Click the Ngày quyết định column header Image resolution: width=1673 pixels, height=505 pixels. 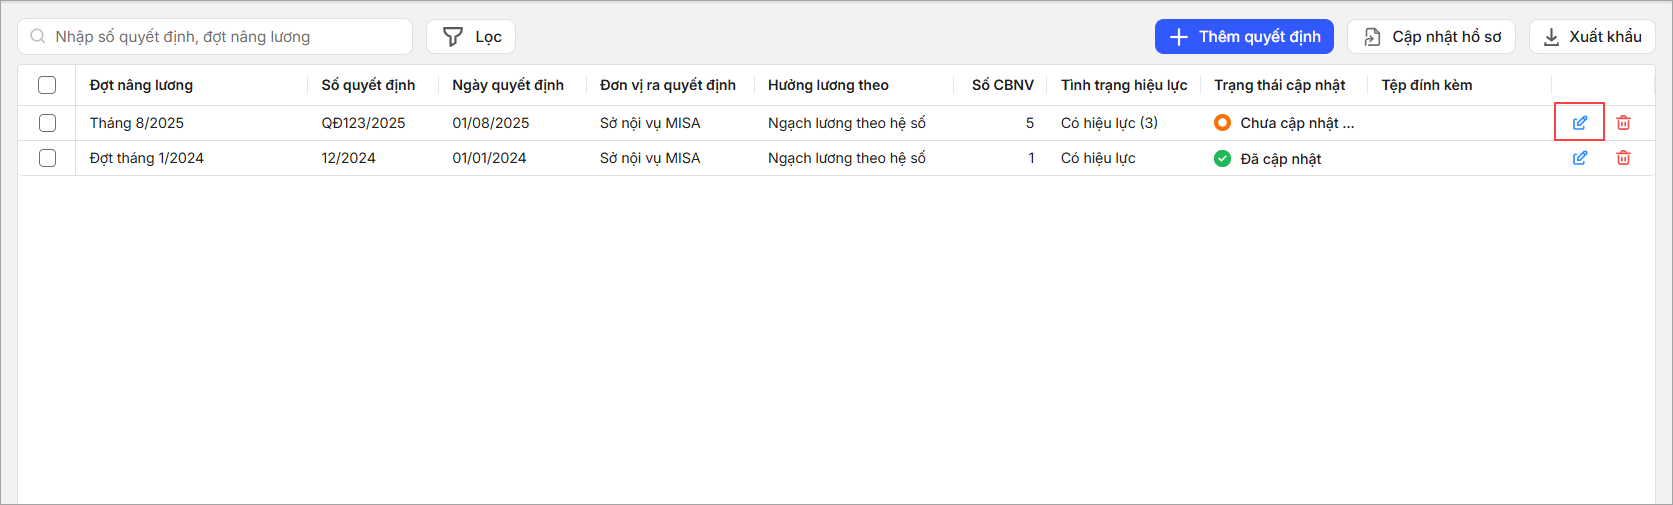507,85
